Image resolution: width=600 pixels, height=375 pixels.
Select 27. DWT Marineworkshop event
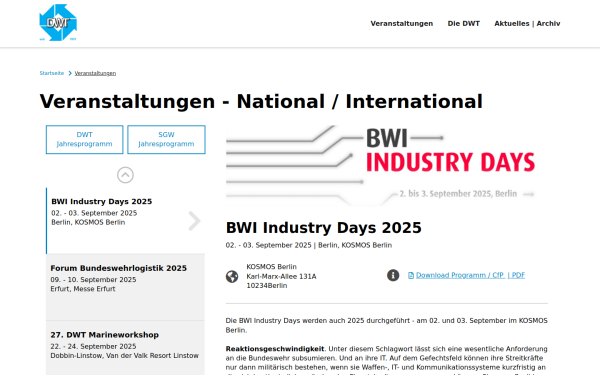(x=126, y=348)
